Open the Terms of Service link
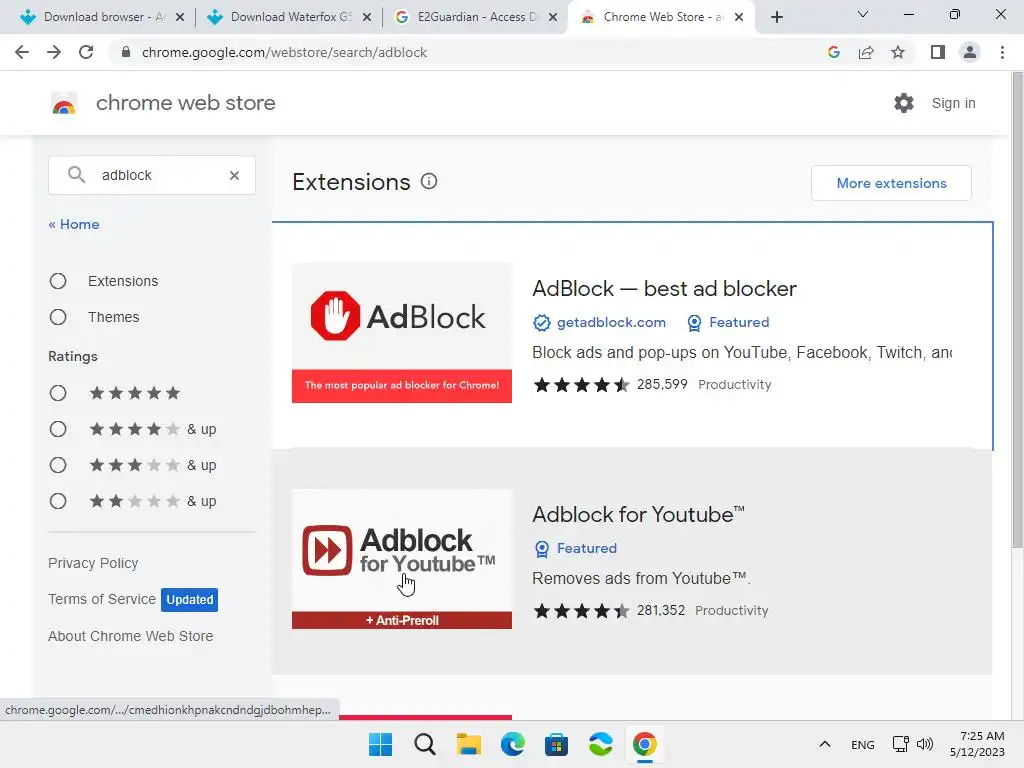Image resolution: width=1024 pixels, height=768 pixels. 102,599
